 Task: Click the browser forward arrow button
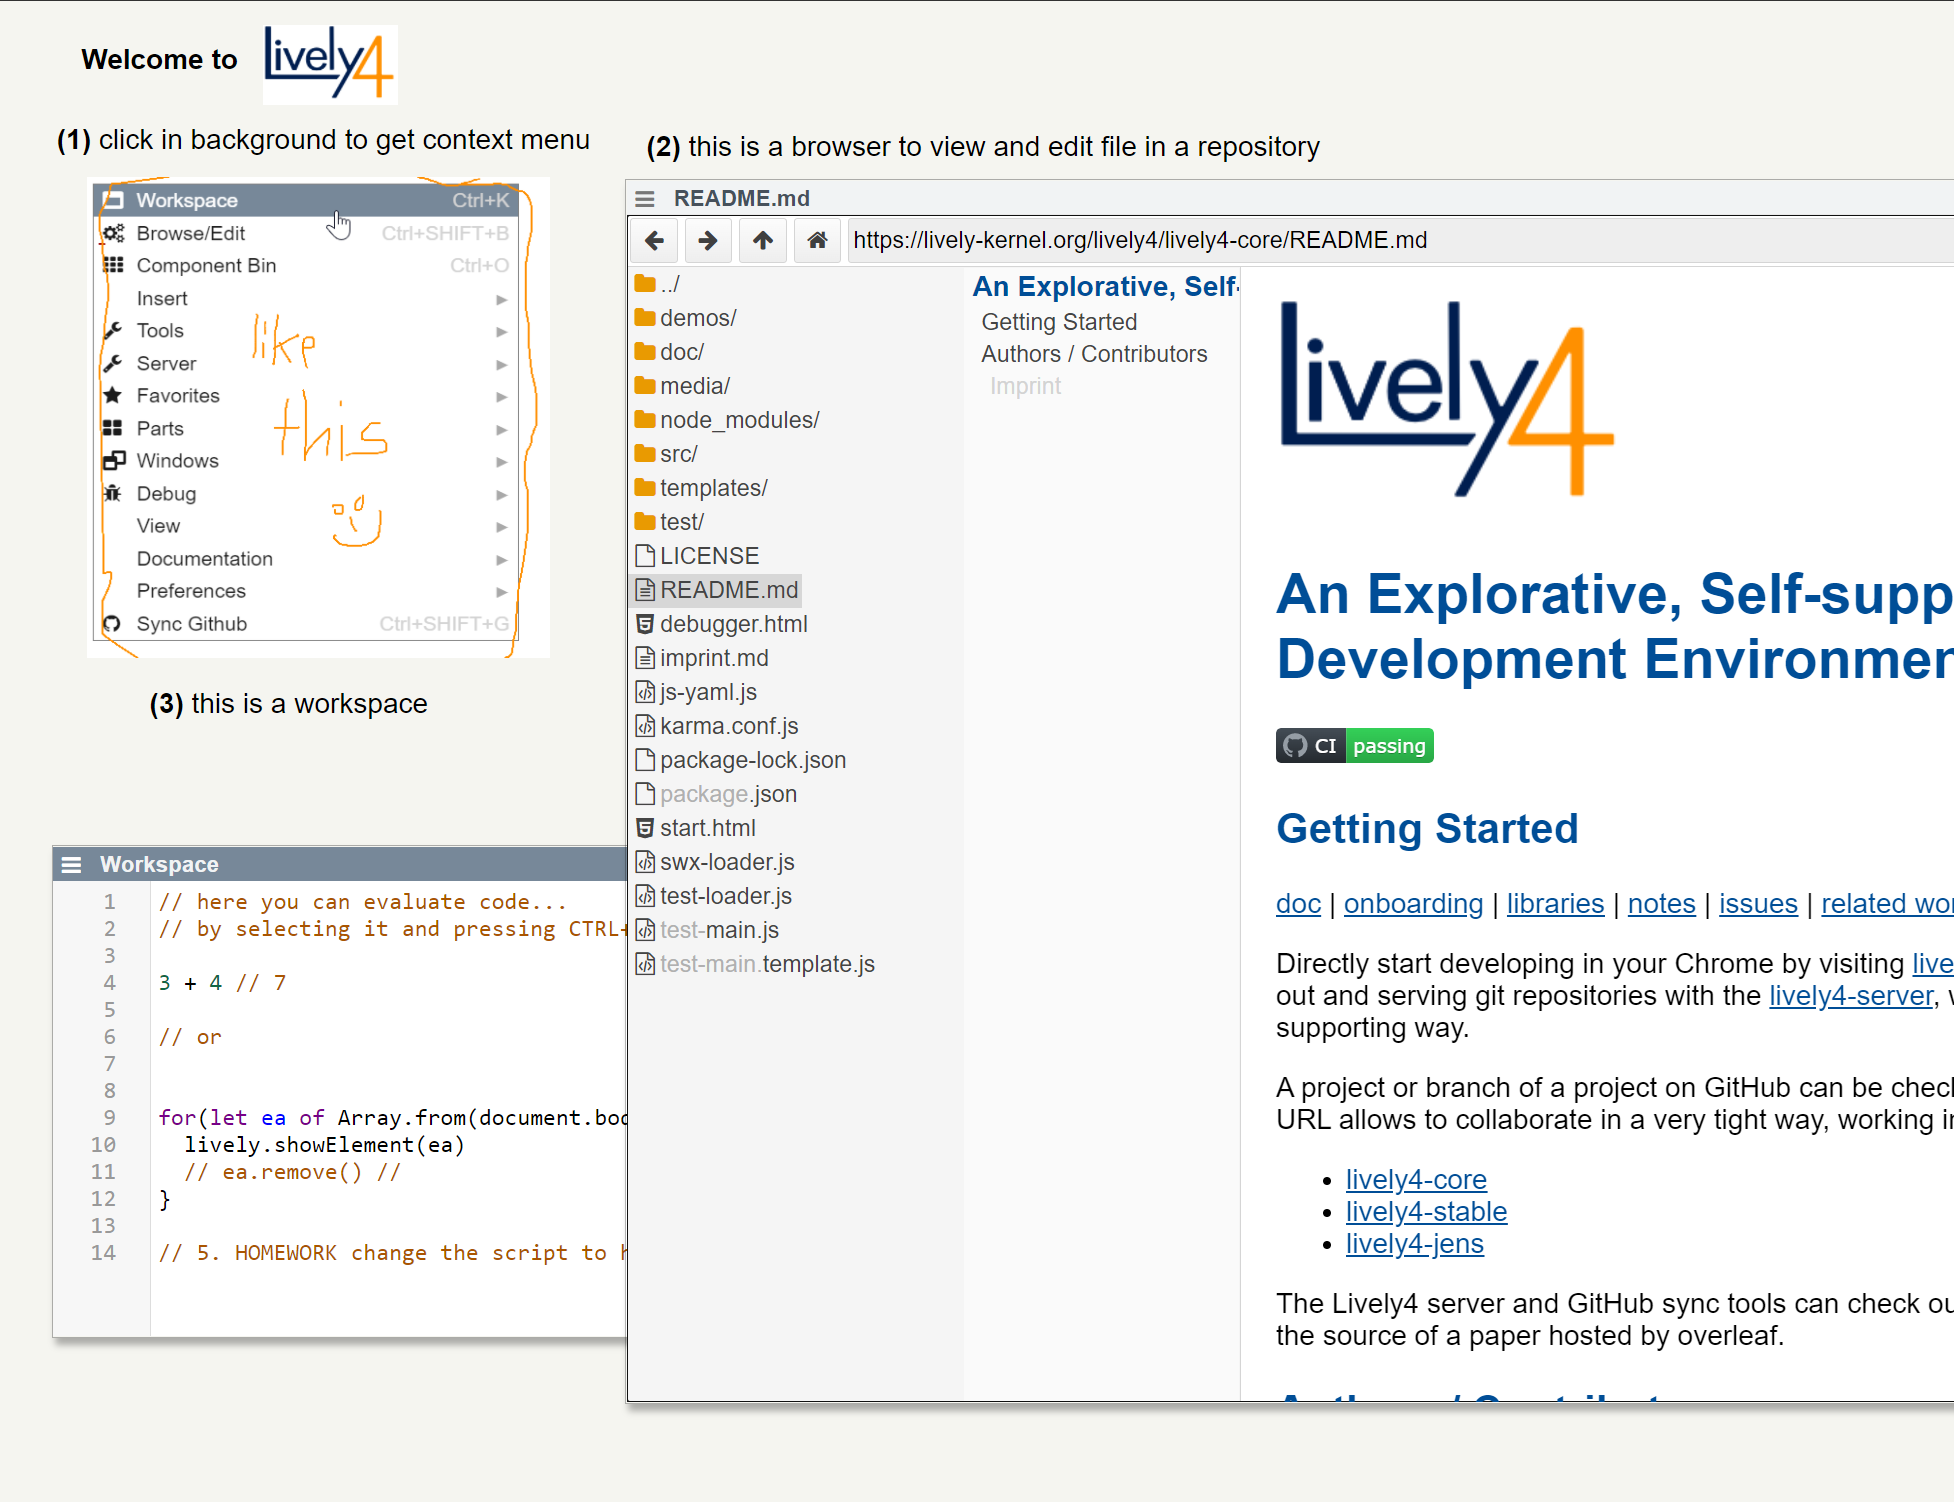tap(708, 240)
